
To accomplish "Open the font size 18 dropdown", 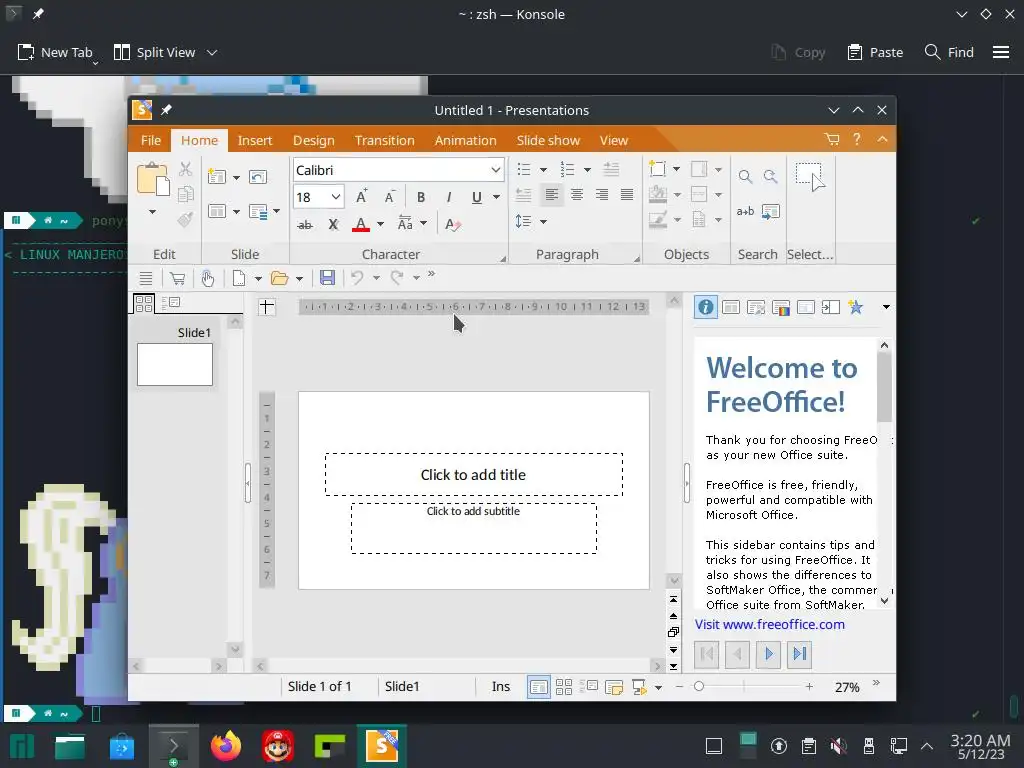I will coord(336,197).
